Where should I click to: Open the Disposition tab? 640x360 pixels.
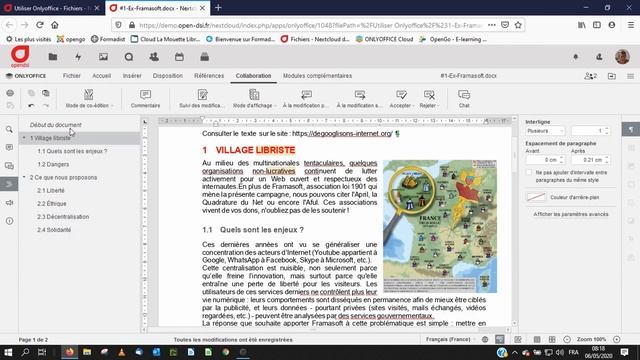coord(168,76)
